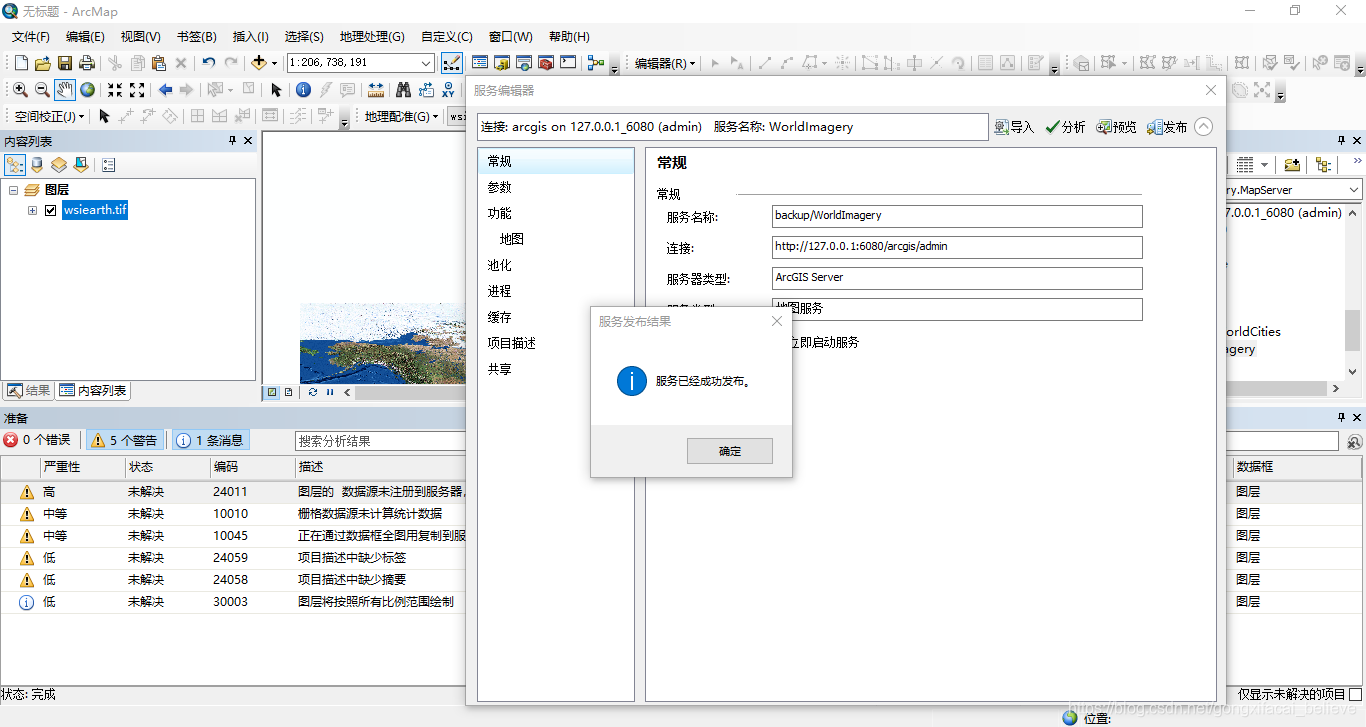
Task: Open the Find binoculars tool
Action: click(x=404, y=90)
